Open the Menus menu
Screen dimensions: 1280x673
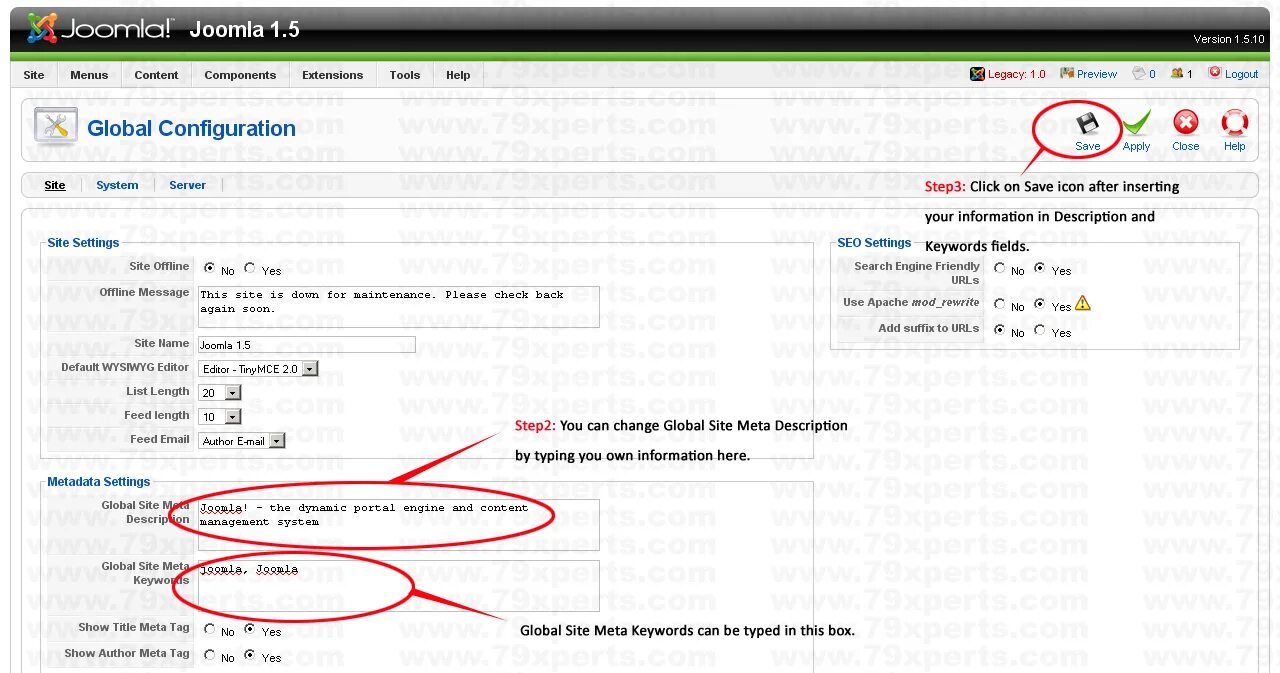pos(89,75)
